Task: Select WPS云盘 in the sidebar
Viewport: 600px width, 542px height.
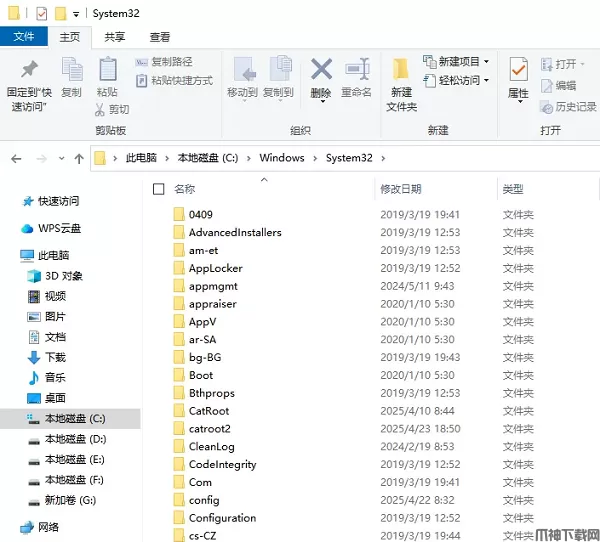Action: point(51,229)
